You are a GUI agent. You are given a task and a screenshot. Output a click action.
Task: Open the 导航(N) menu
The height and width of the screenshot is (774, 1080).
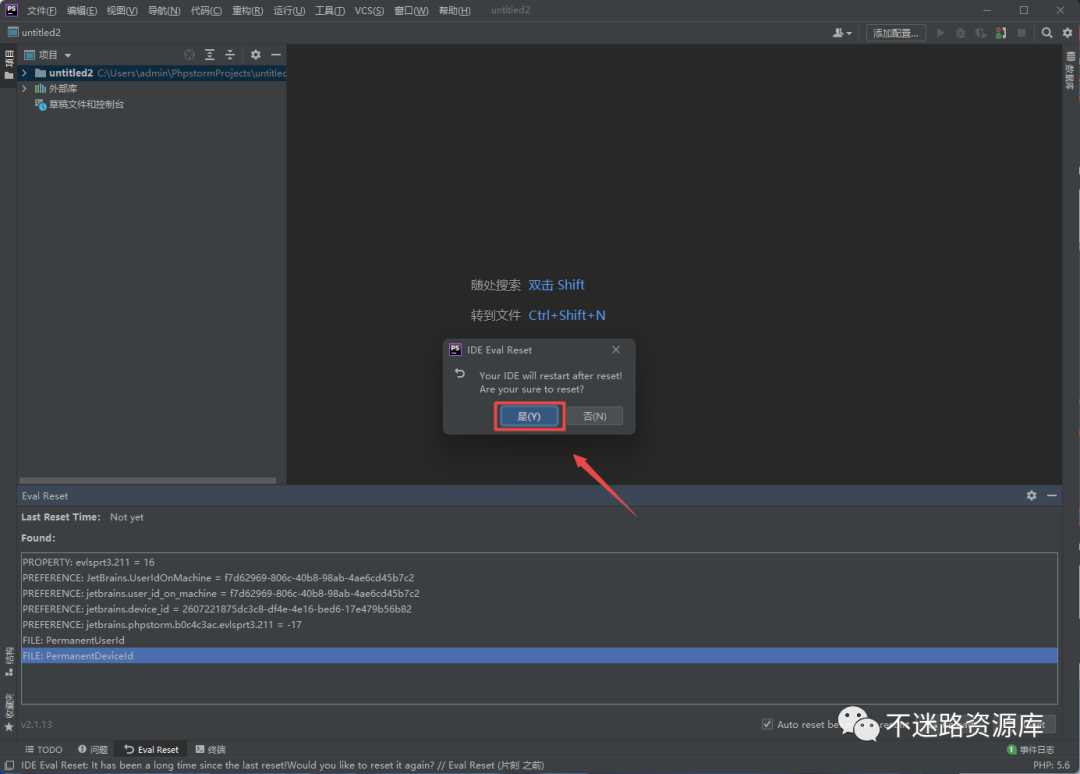tap(164, 10)
